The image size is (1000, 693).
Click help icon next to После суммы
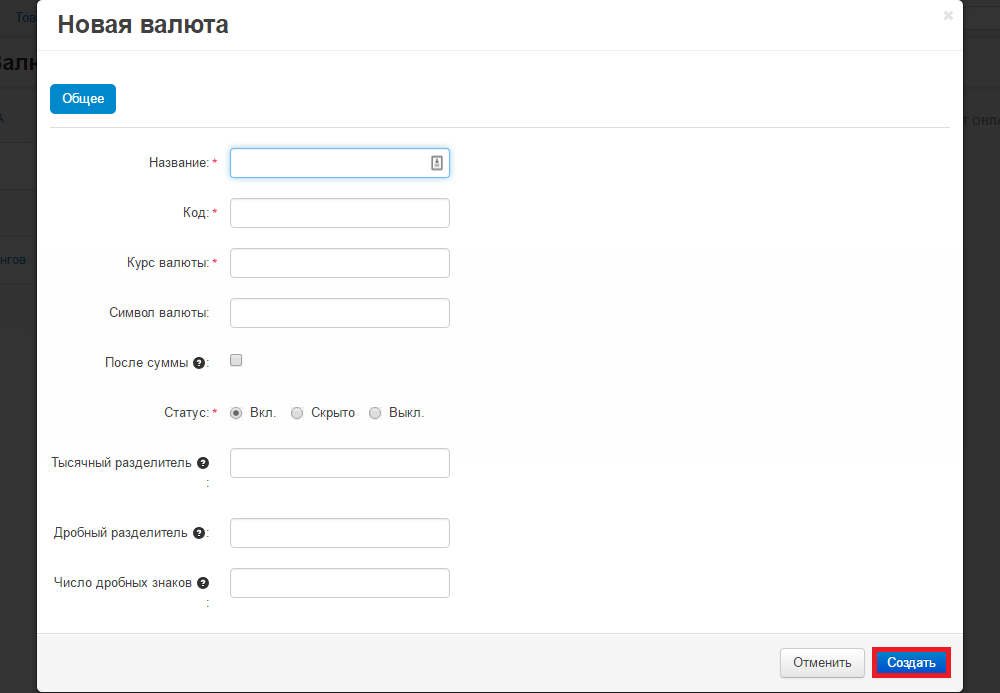point(199,363)
